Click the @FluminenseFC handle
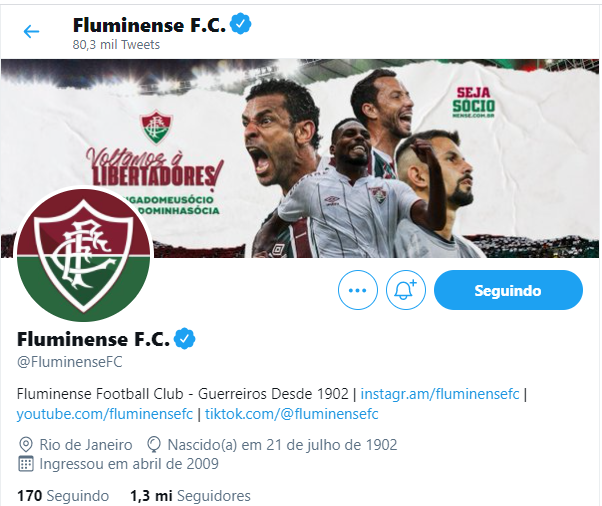The width and height of the screenshot is (602, 506). tap(69, 362)
